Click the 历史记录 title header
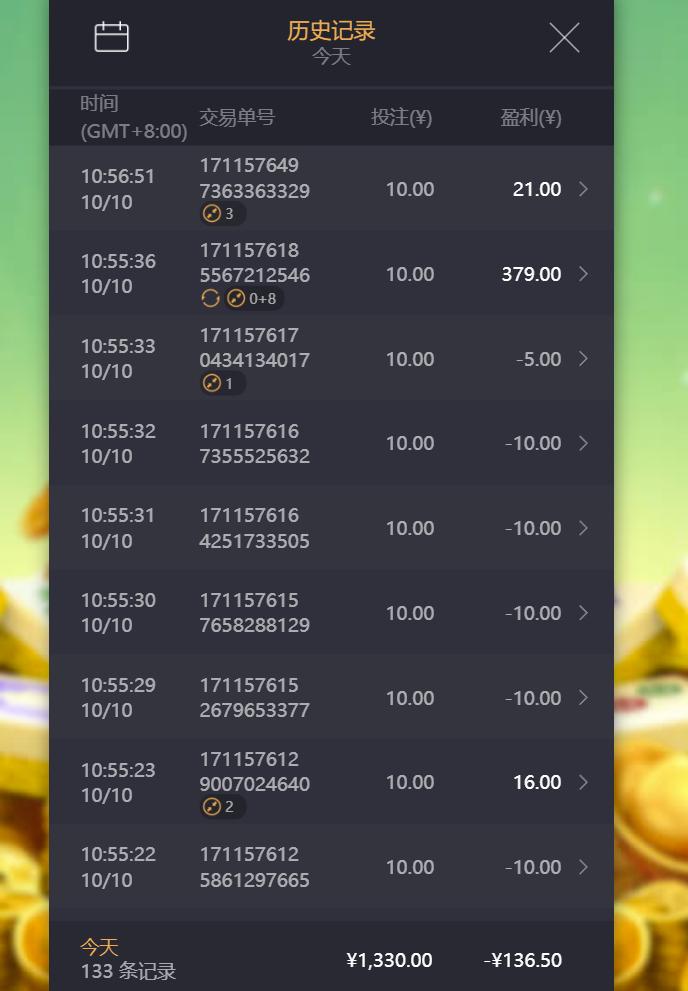Viewport: 688px width, 991px height. [x=331, y=31]
